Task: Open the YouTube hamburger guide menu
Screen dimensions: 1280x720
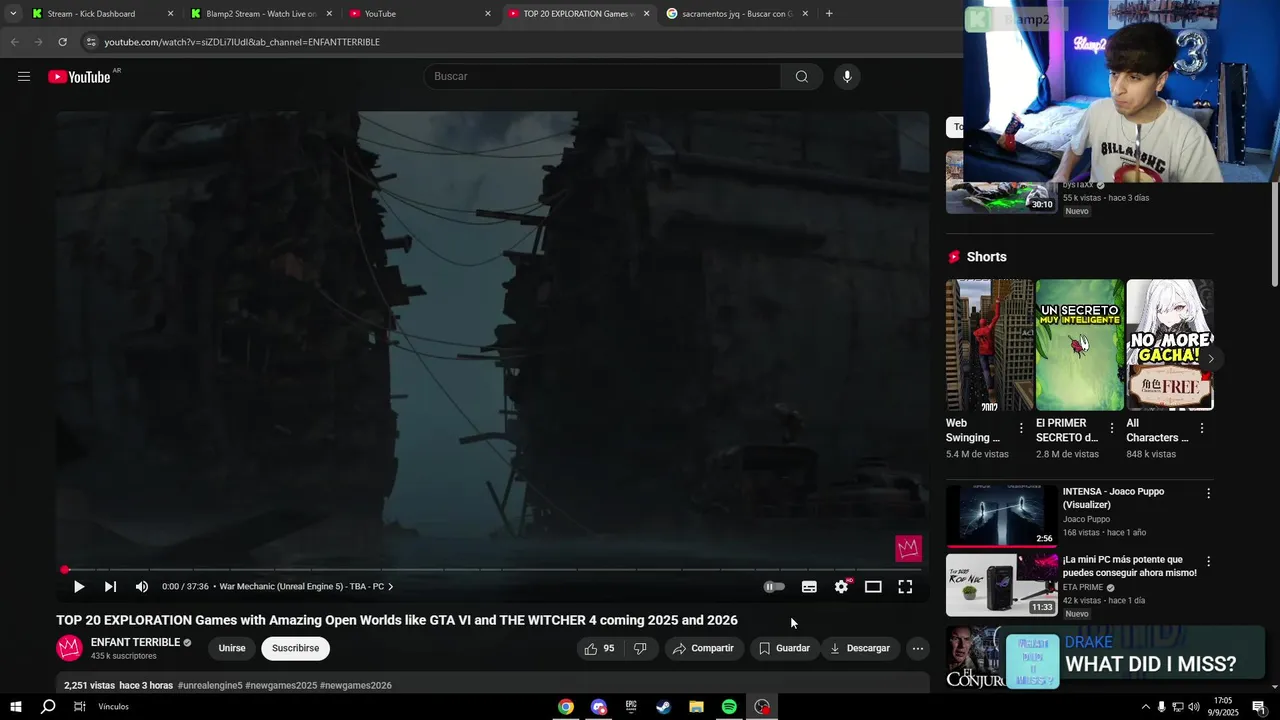Action: click(x=24, y=77)
